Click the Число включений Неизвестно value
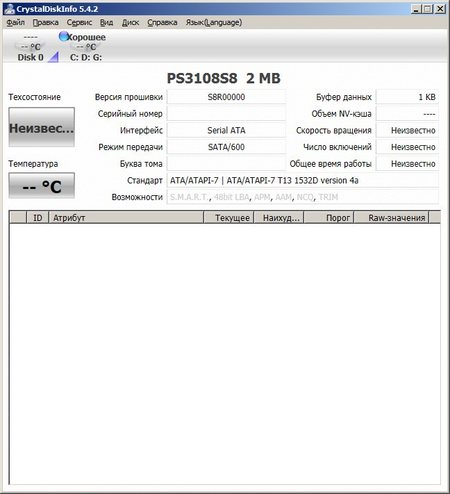 (x=407, y=147)
